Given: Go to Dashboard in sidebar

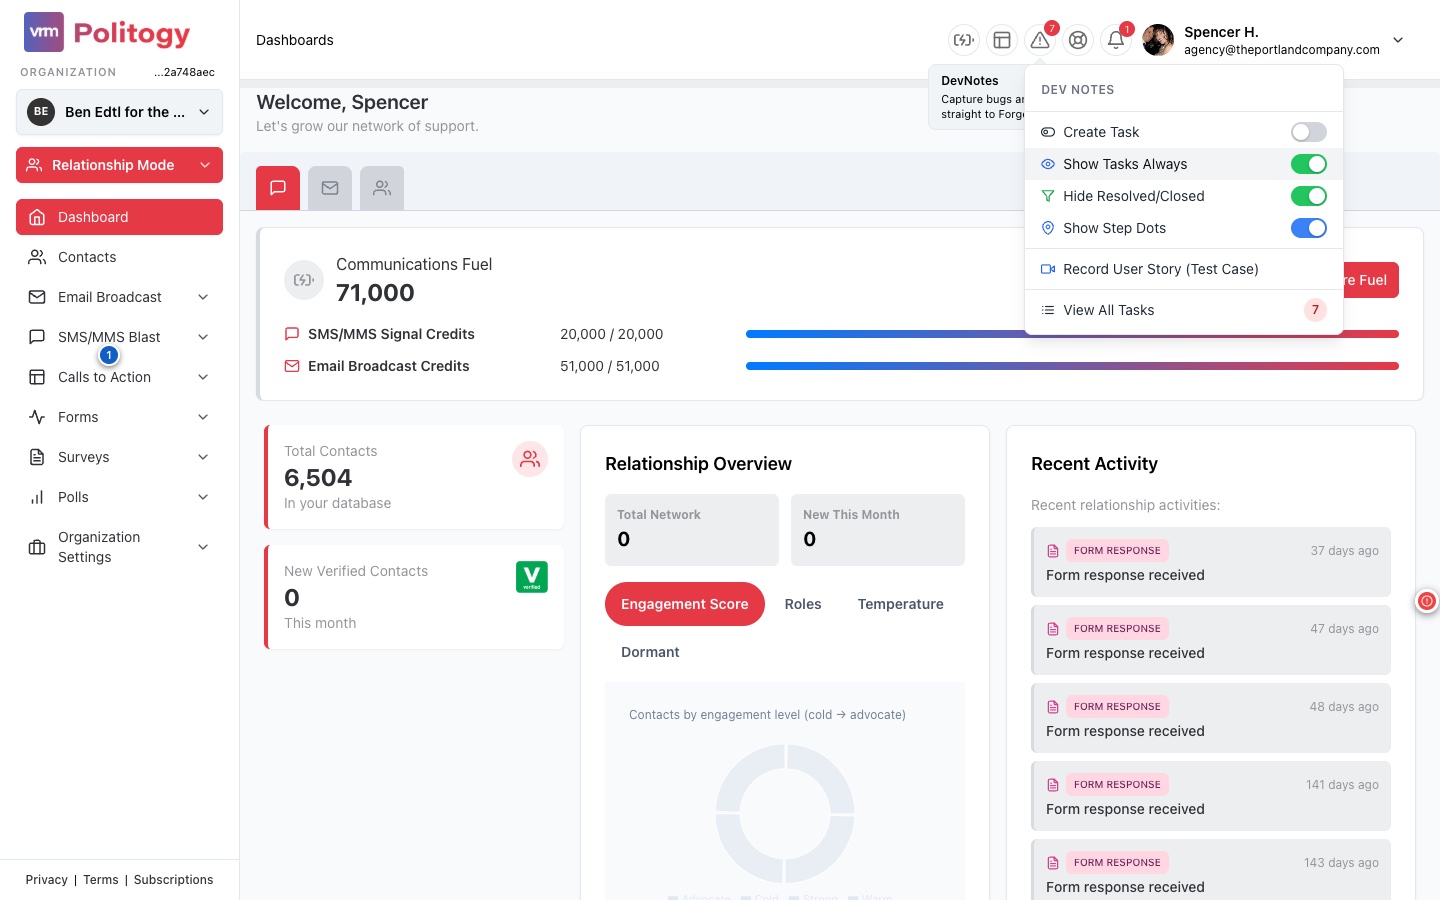Looking at the screenshot, I should (x=119, y=217).
